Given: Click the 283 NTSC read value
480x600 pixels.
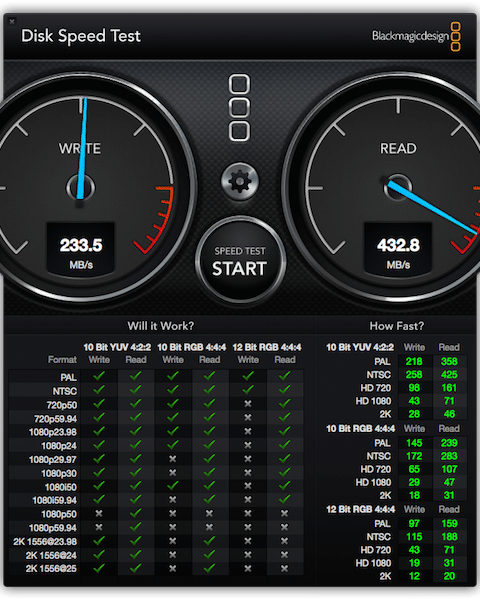Looking at the screenshot, I should 449,456.
